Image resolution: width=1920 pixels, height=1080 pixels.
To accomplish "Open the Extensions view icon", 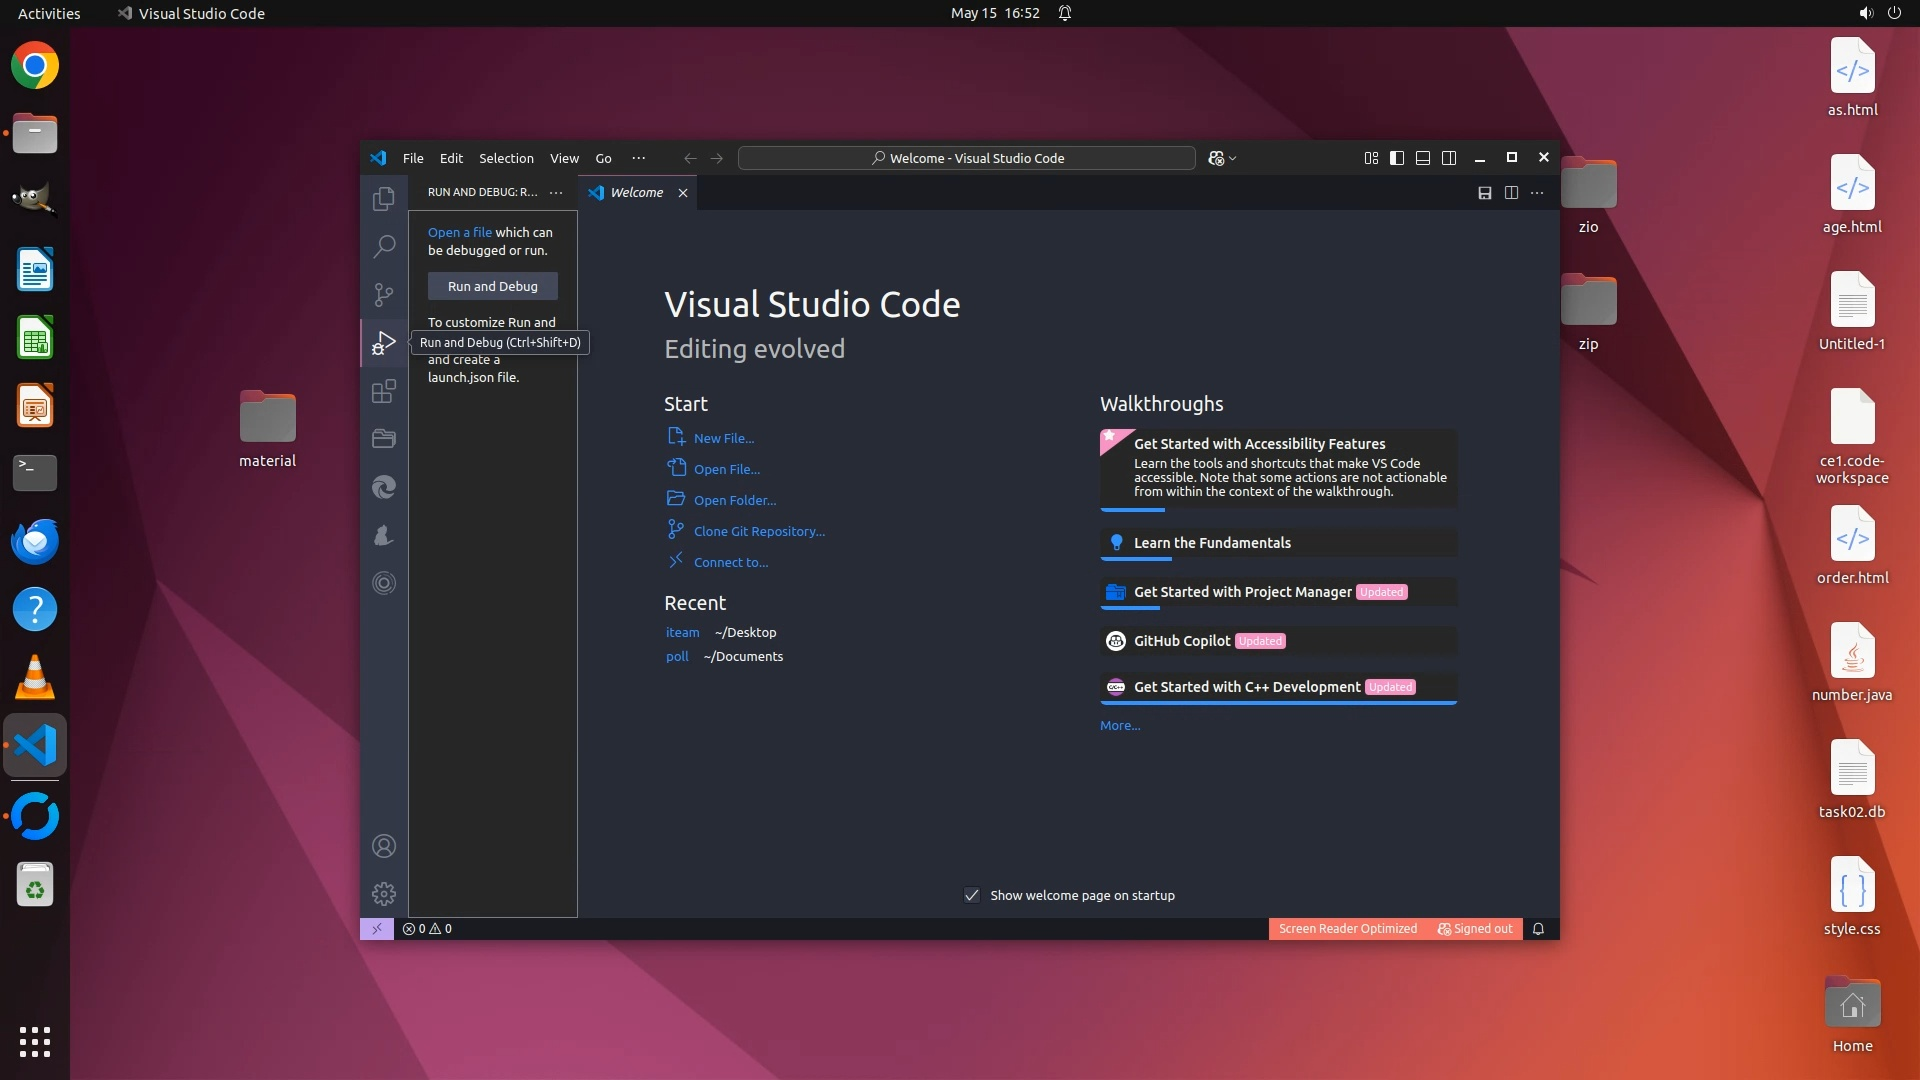I will [384, 391].
